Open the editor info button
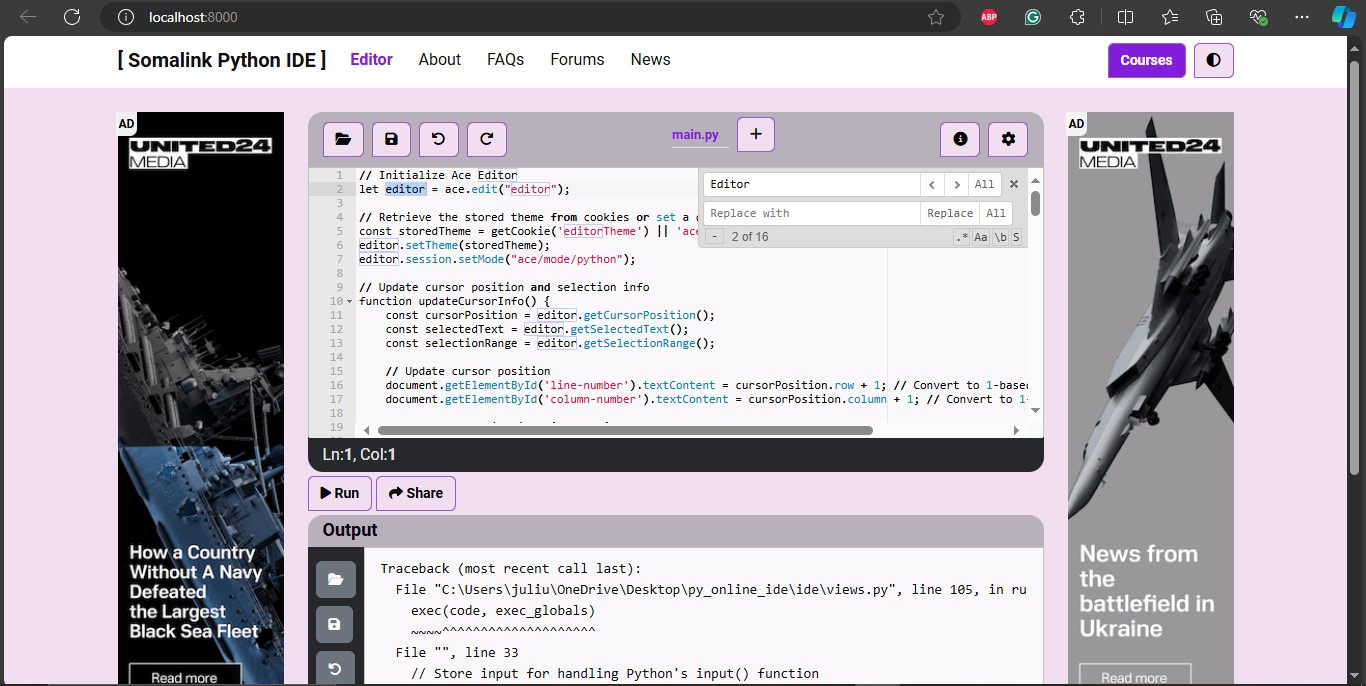This screenshot has width=1366, height=686. (960, 140)
